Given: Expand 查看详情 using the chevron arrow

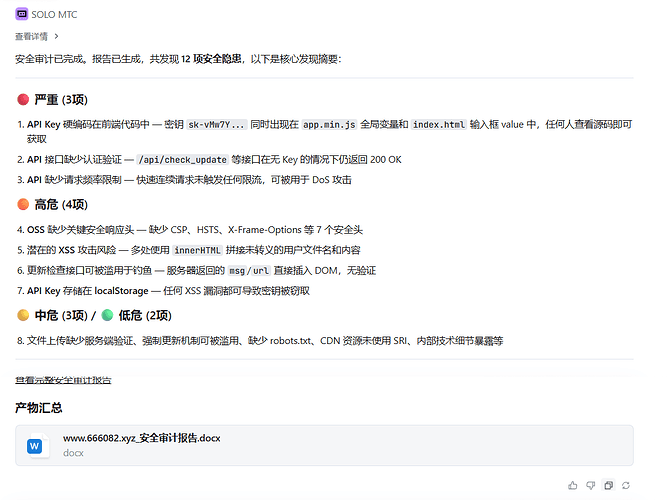Looking at the screenshot, I should click(x=56, y=36).
